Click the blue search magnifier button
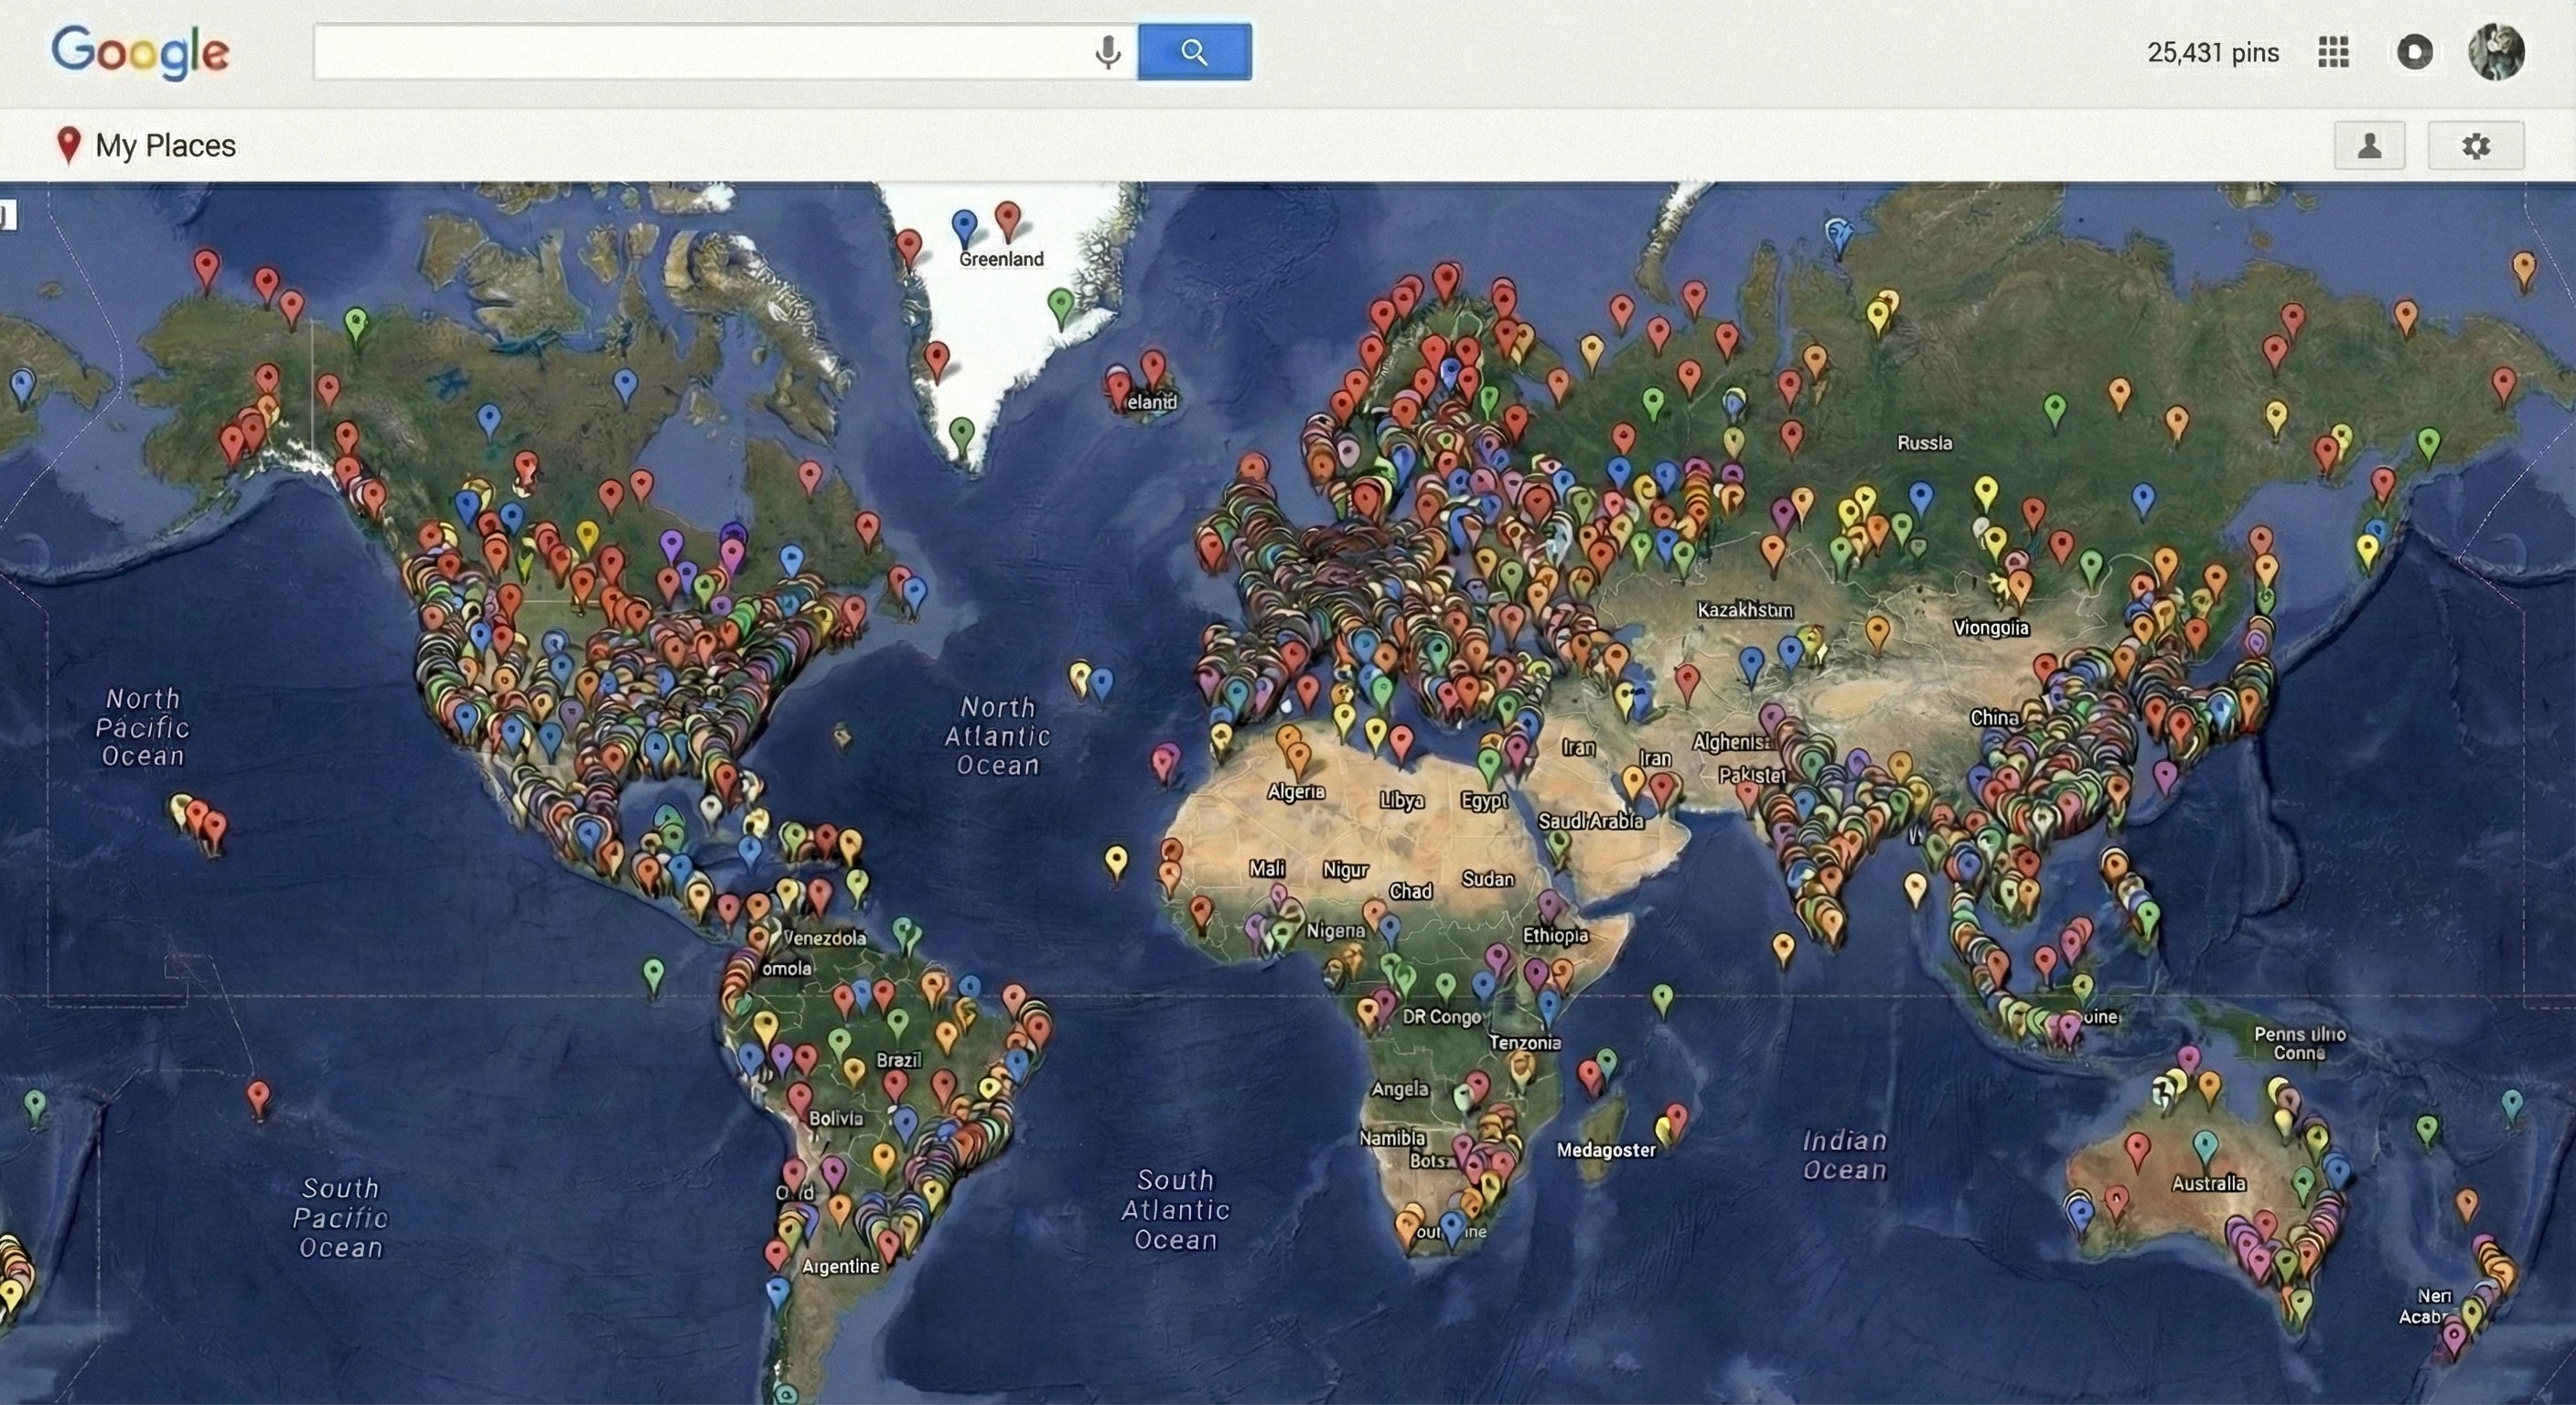 coord(1194,52)
